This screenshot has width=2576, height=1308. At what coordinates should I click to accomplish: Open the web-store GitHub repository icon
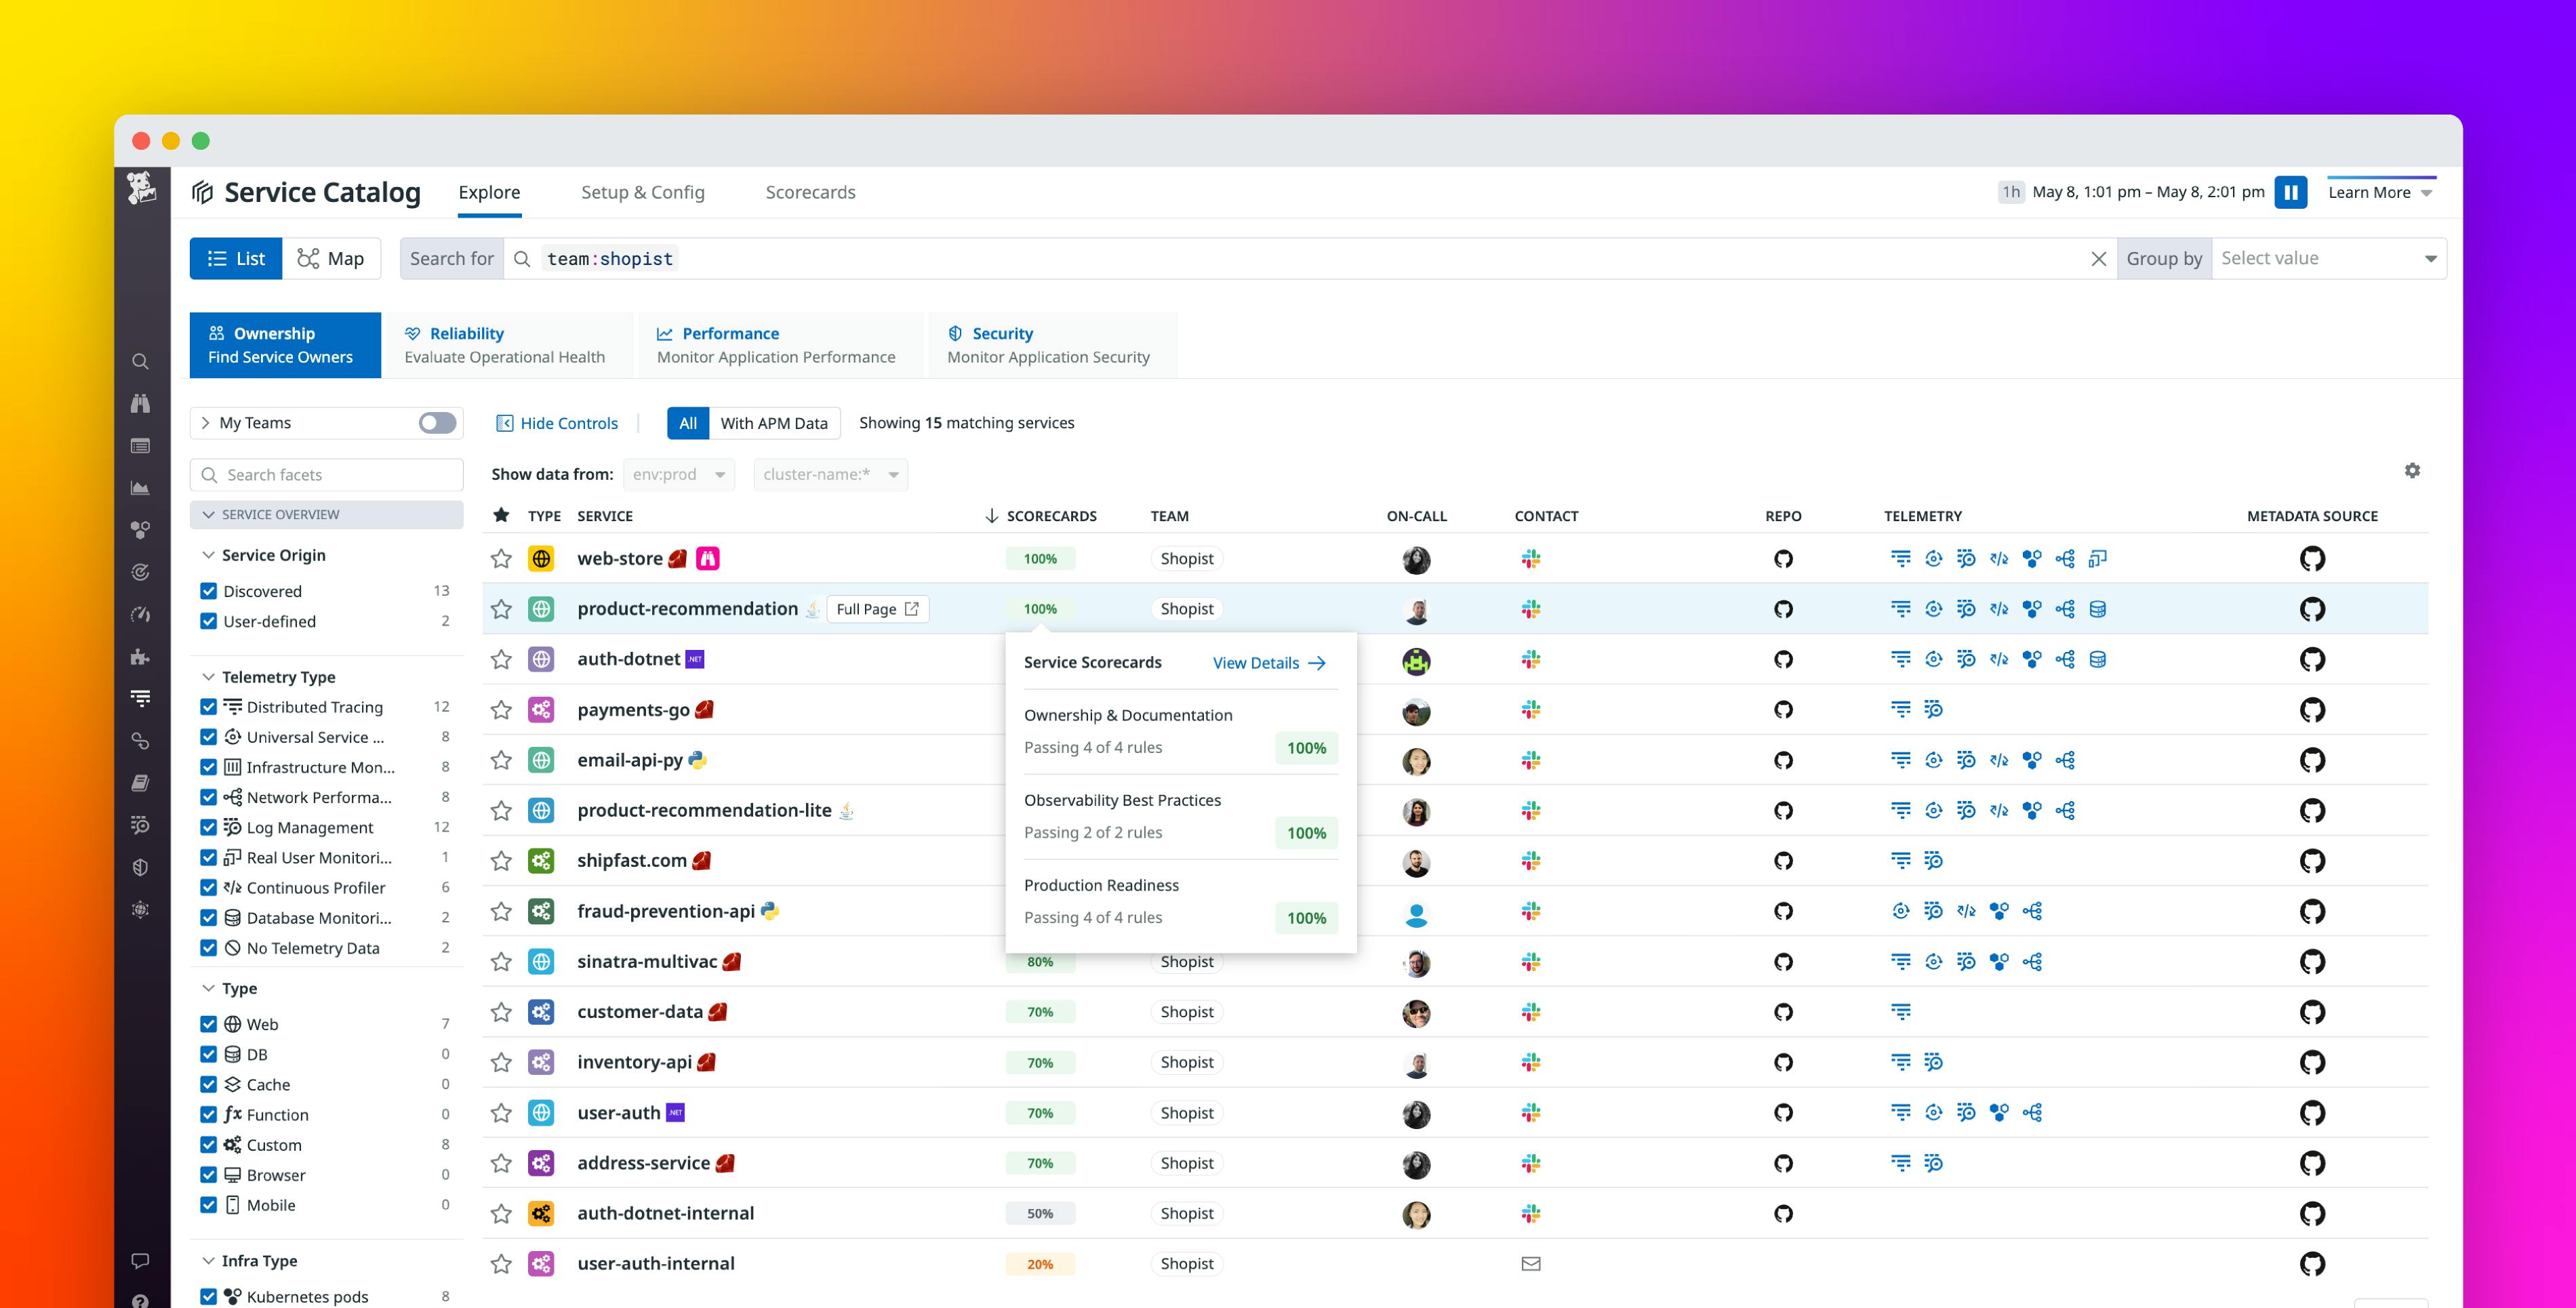(1784, 559)
